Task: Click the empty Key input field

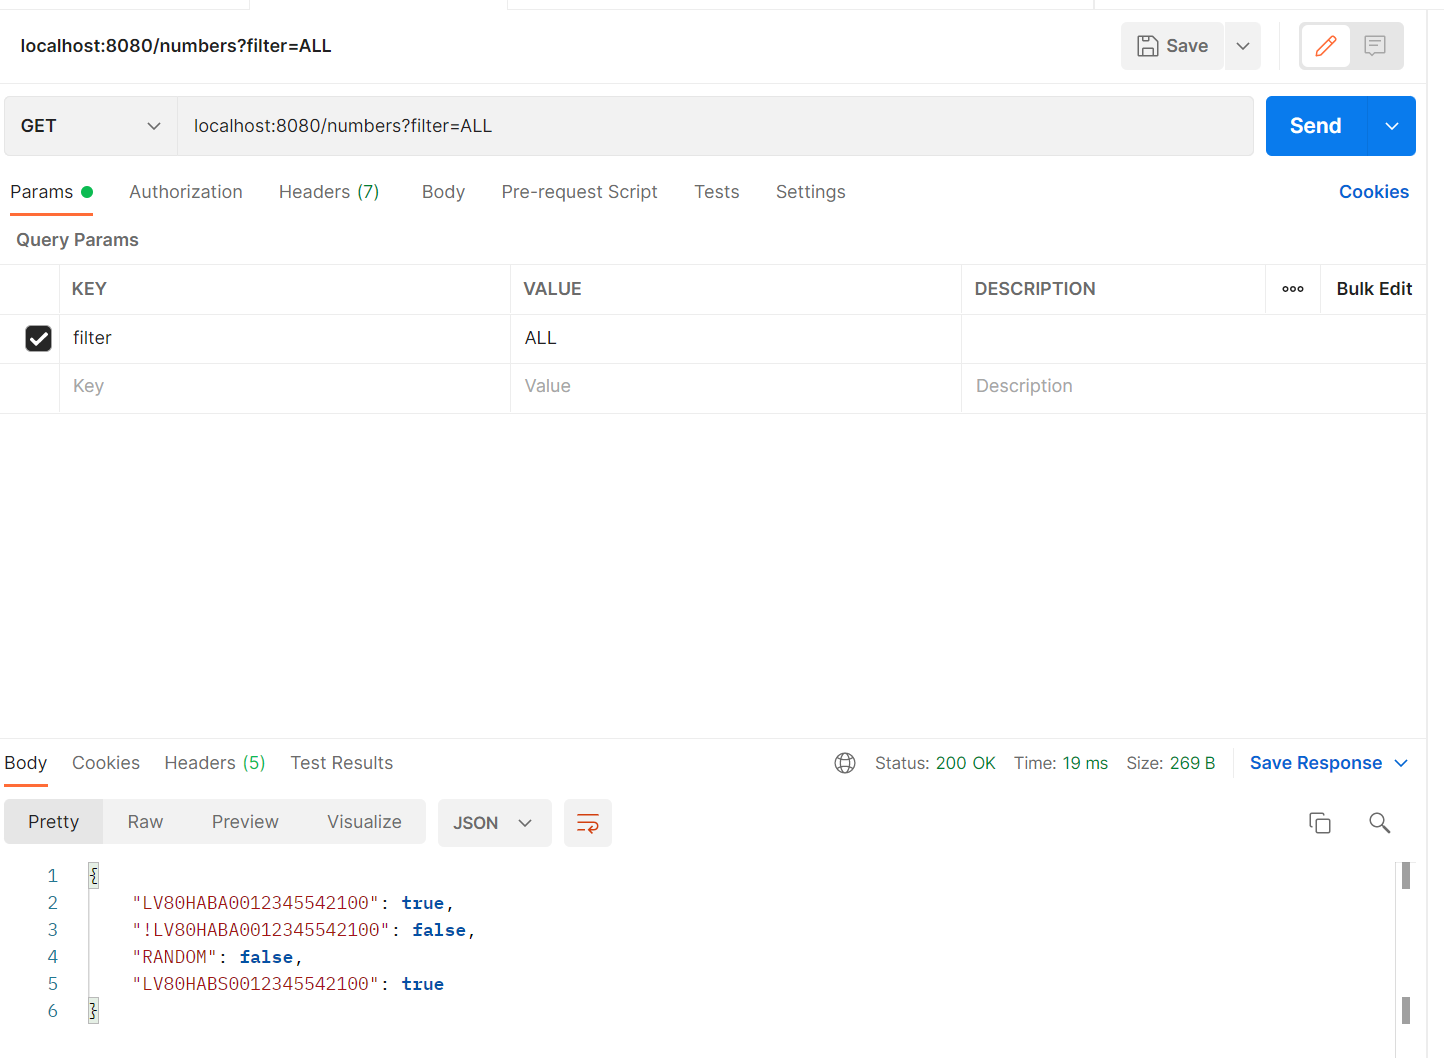Action: (x=285, y=387)
